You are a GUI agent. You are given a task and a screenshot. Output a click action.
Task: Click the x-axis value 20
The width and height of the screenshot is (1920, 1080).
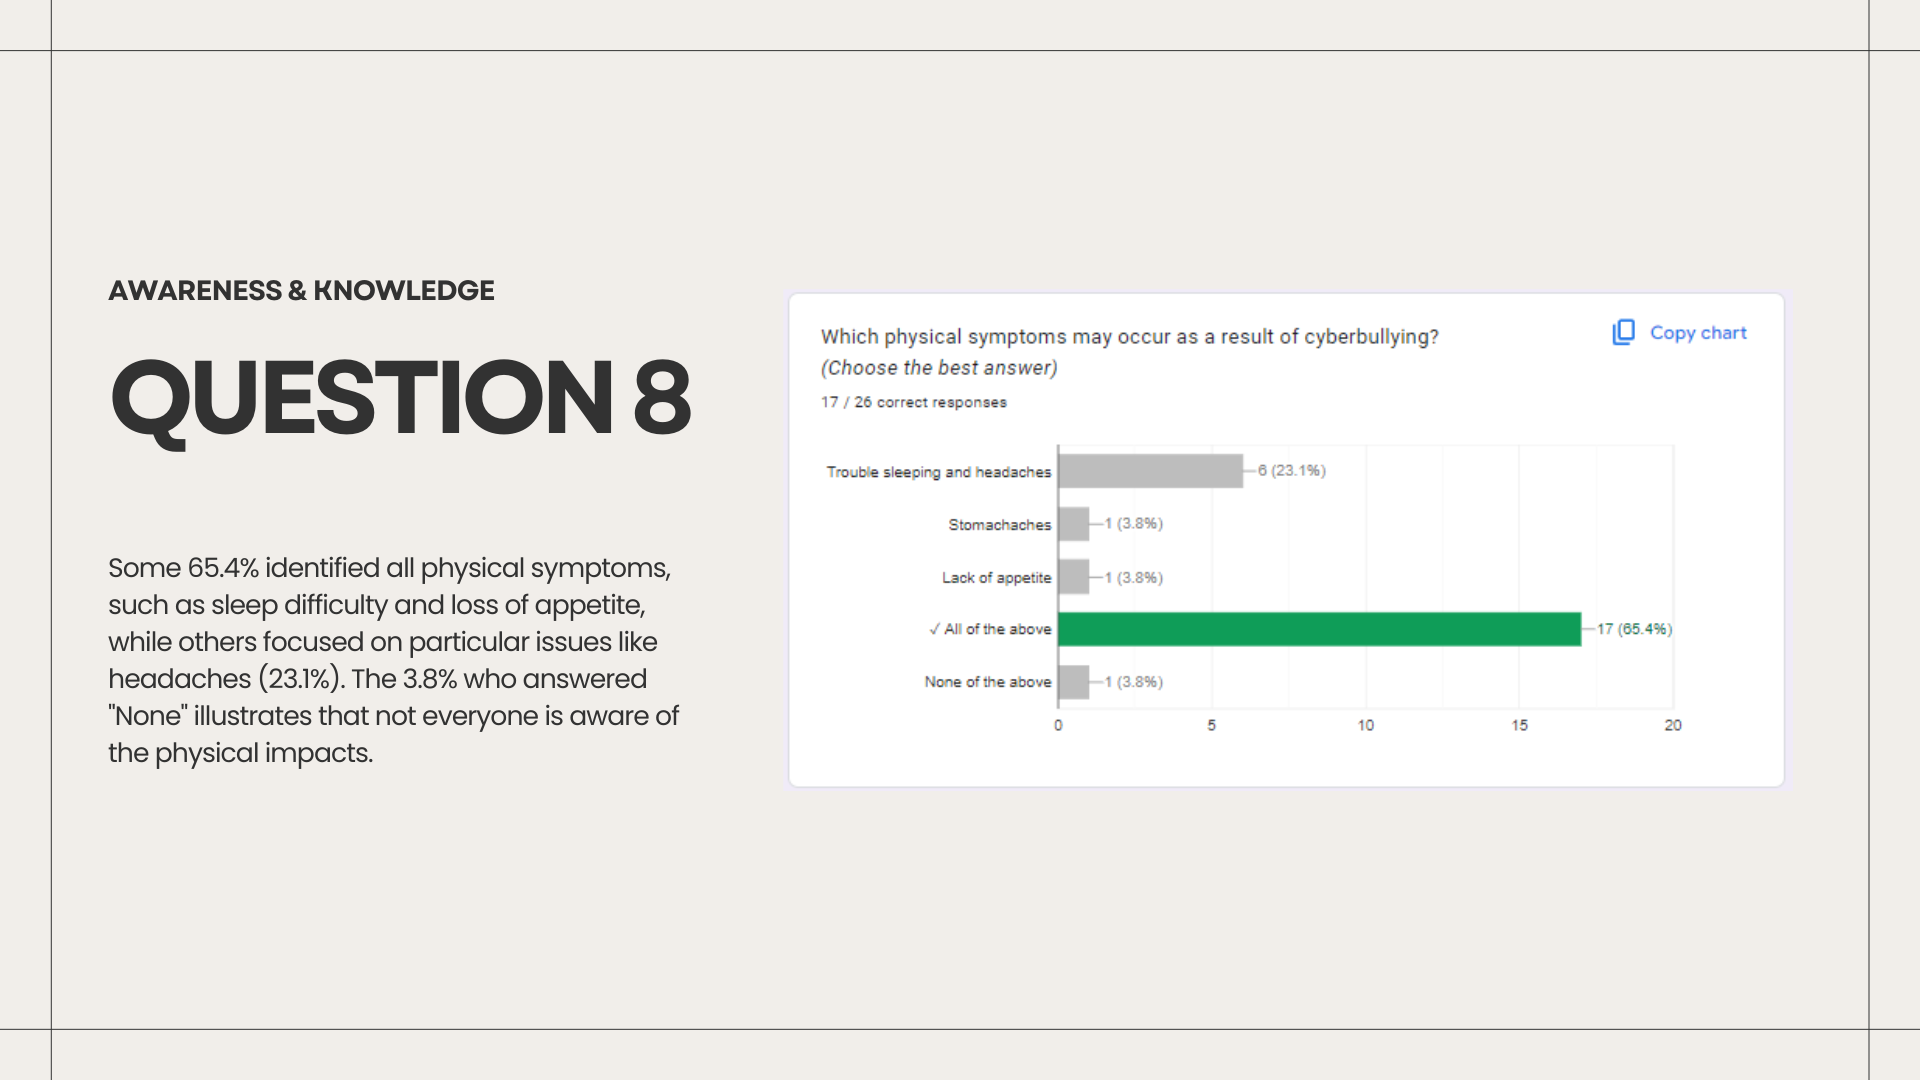click(1673, 725)
